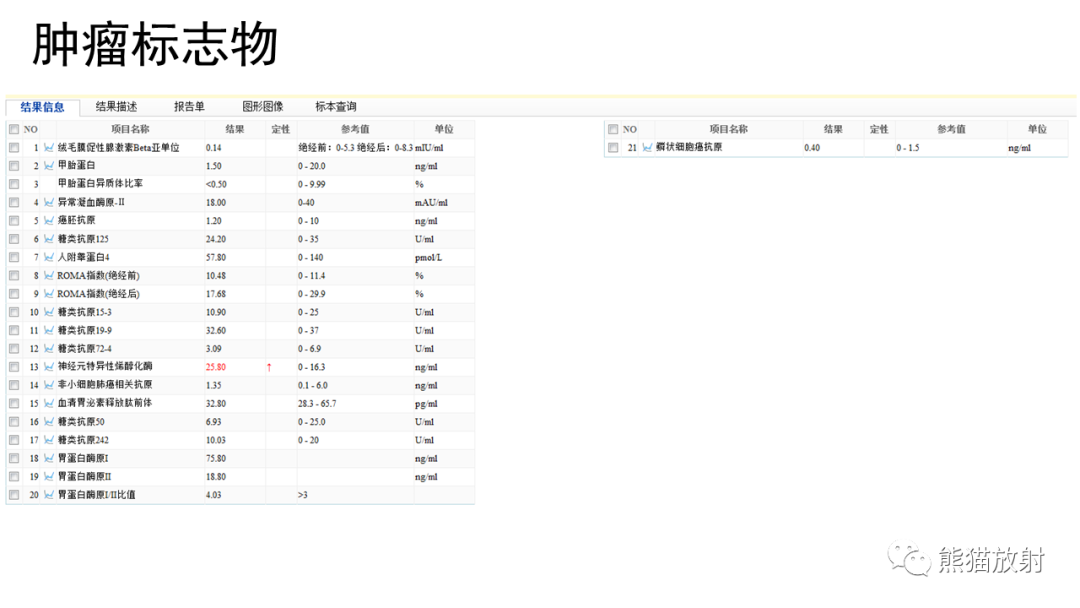
Task: Check the box for row 20 胃蛋白酶原I/II比值
Action: (14, 494)
